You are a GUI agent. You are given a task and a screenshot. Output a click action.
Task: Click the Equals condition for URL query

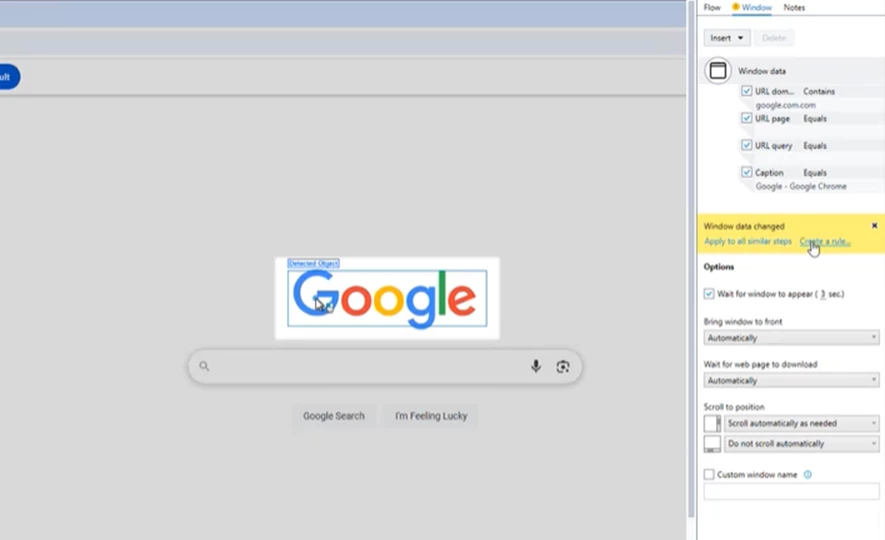coord(815,146)
